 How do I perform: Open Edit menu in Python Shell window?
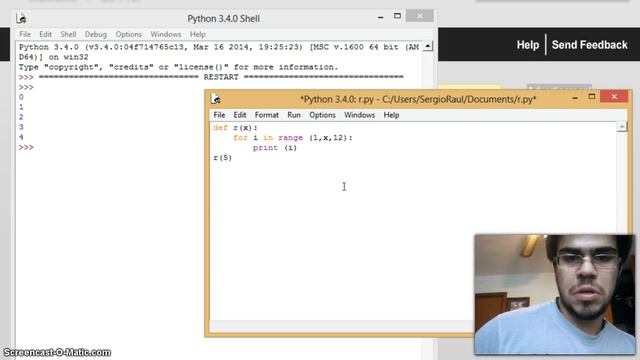pyautogui.click(x=45, y=34)
